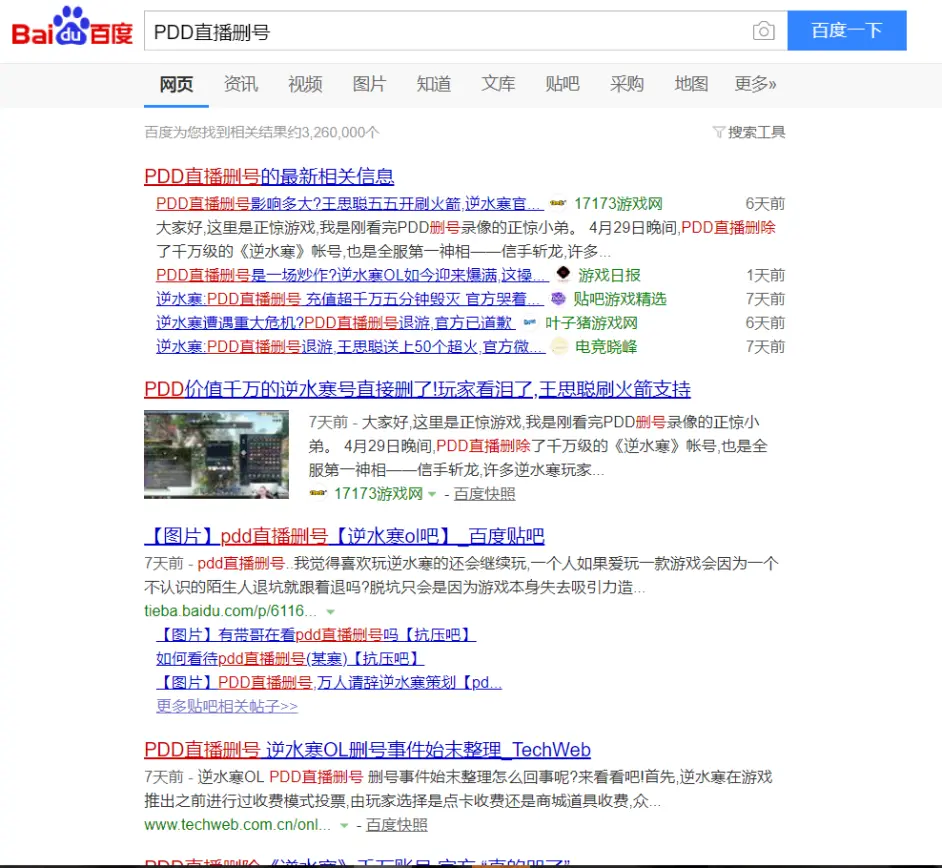Select the 网页 tab

[176, 83]
